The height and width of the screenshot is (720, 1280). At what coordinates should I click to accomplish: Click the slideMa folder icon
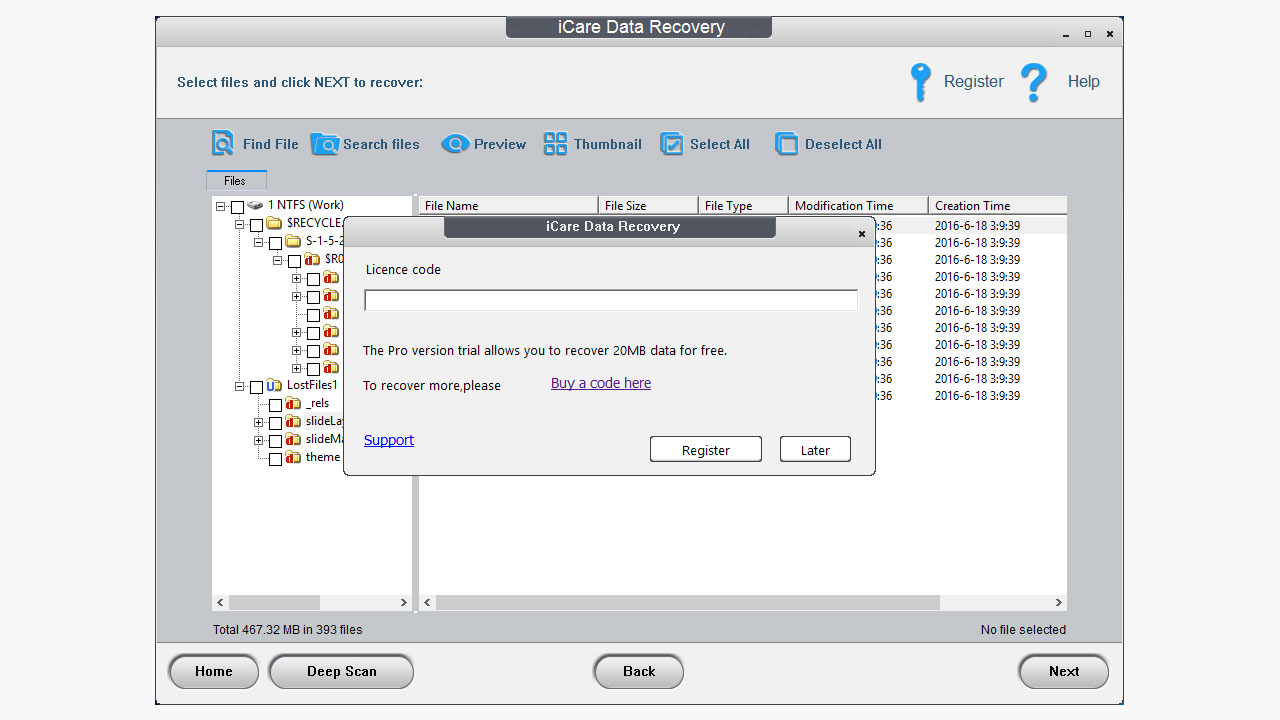tap(293, 439)
